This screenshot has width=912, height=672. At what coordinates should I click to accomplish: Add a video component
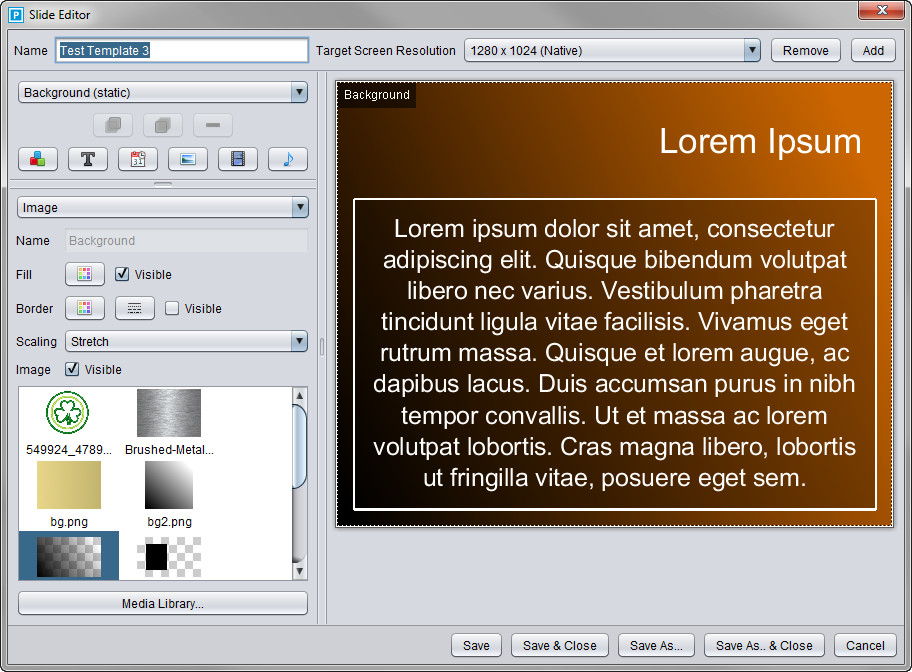click(238, 159)
